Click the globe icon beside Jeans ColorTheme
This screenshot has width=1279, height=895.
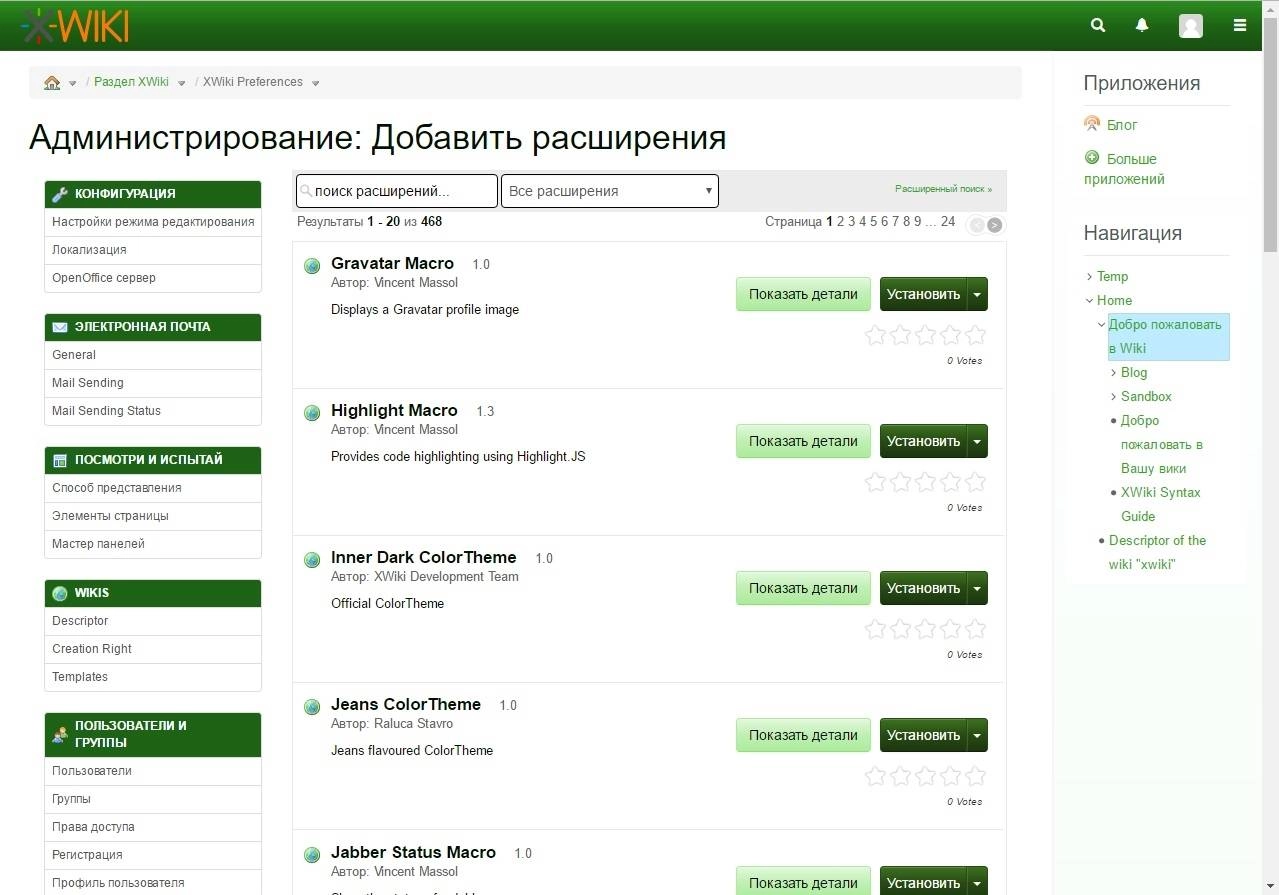pyautogui.click(x=312, y=706)
